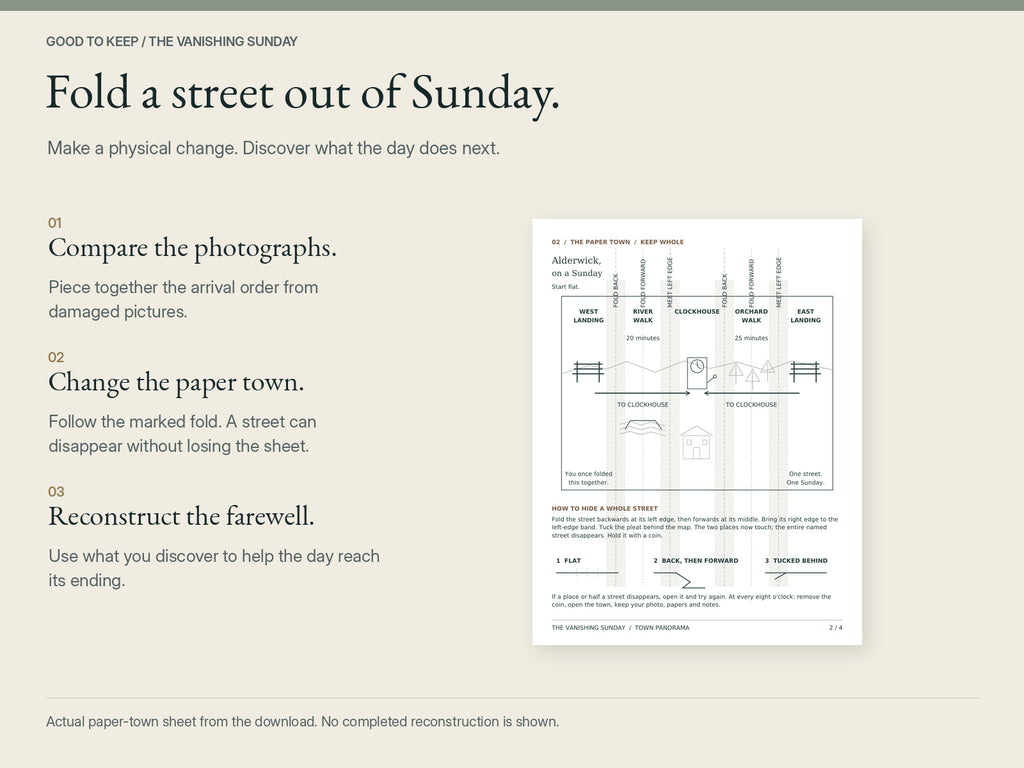The width and height of the screenshot is (1024, 768).
Task: Click text 'You once folded this together.'
Action: [588, 478]
